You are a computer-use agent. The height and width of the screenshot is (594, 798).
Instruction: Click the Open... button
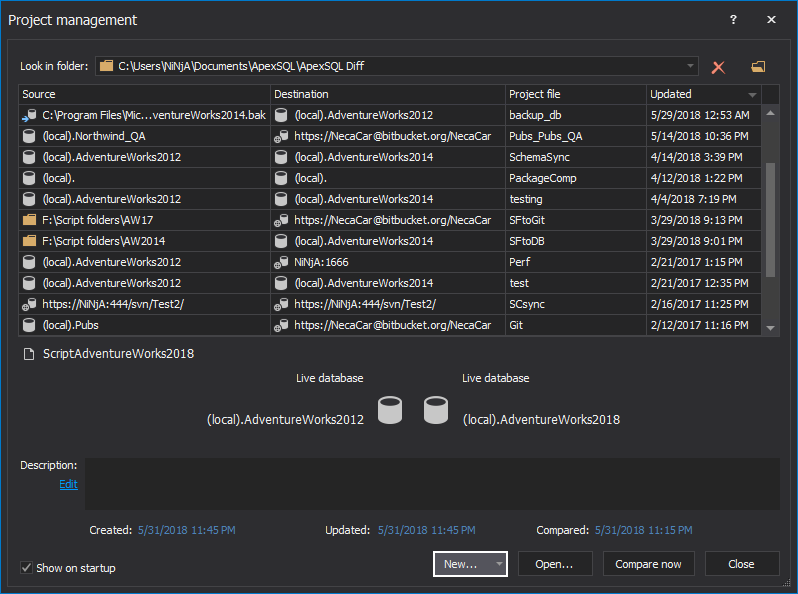(555, 564)
